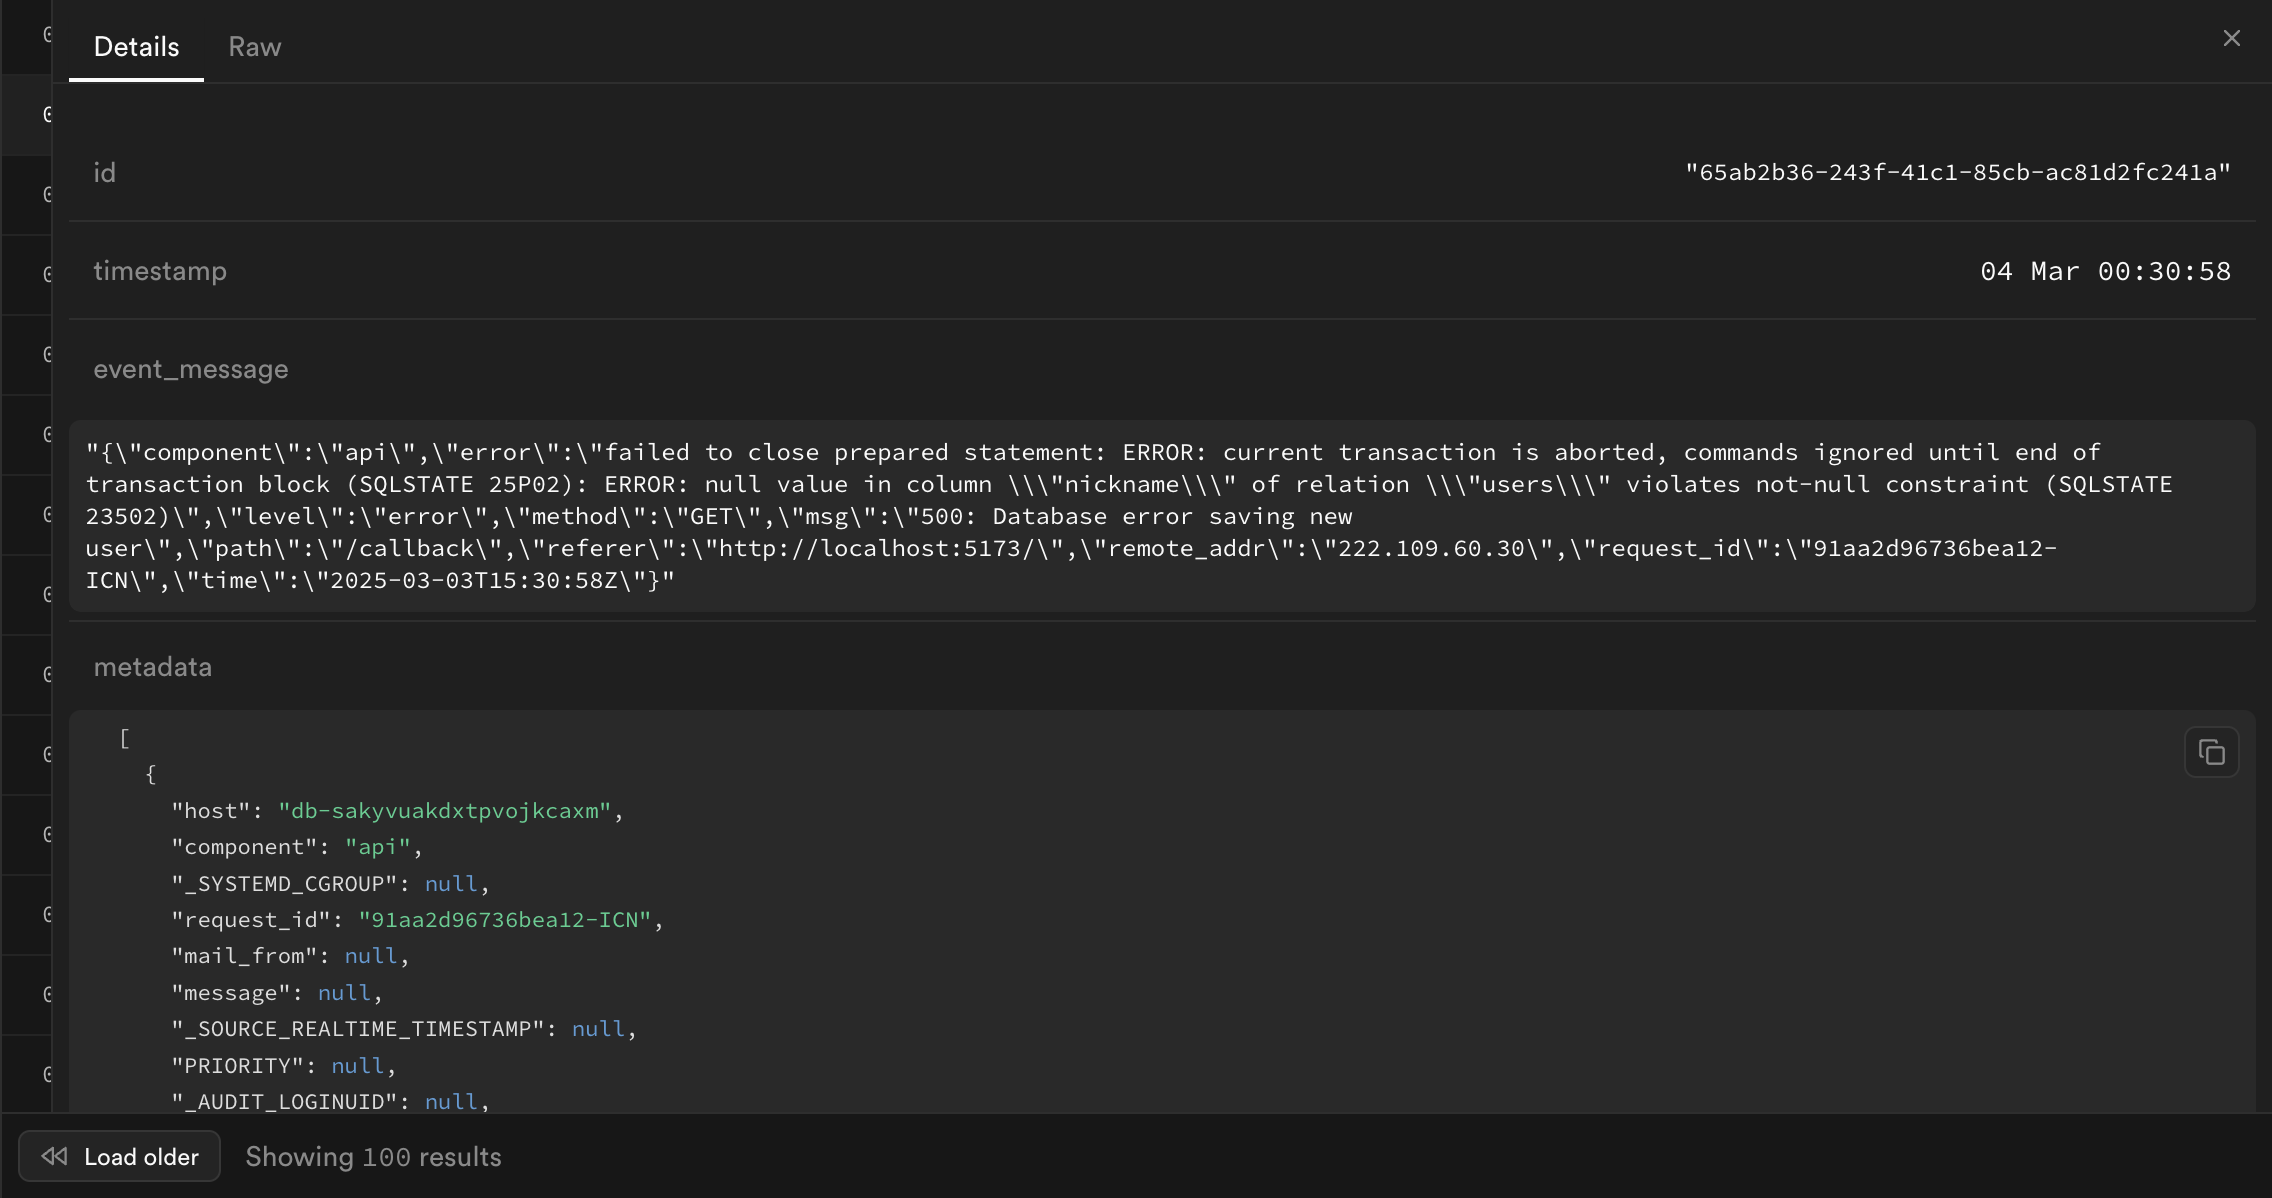Copy the metadata JSON with copy icon
2272x1198 pixels.
click(2211, 752)
